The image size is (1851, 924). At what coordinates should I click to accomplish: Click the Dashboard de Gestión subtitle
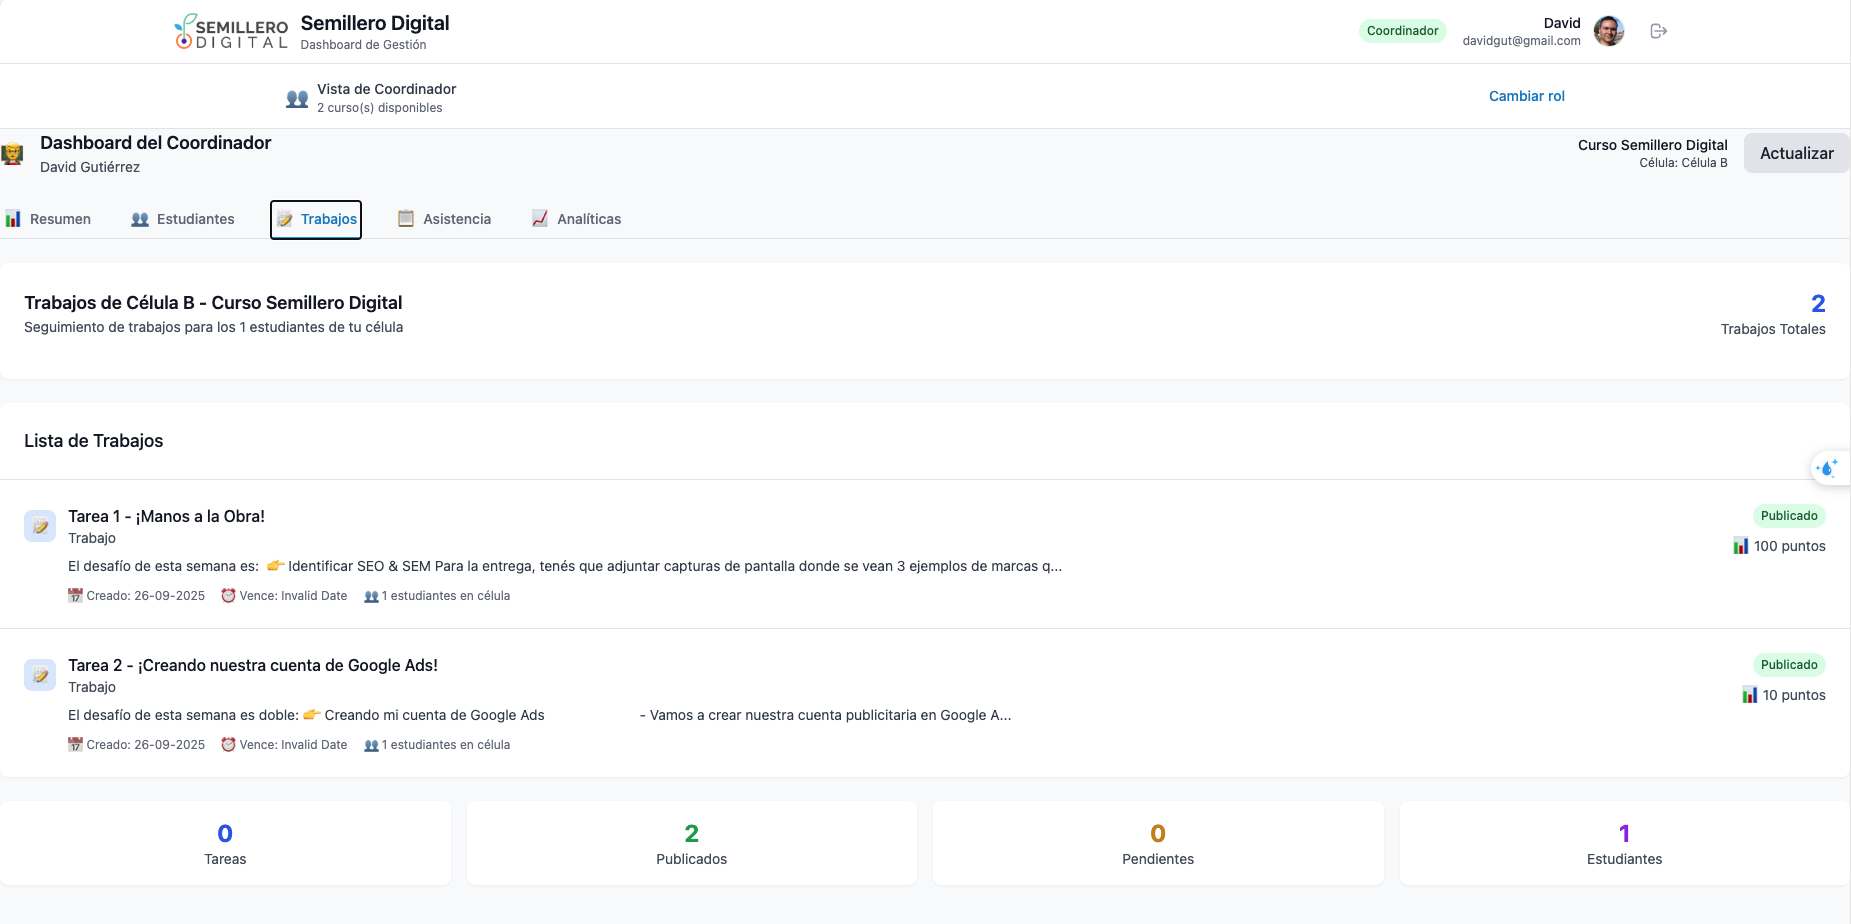(364, 45)
